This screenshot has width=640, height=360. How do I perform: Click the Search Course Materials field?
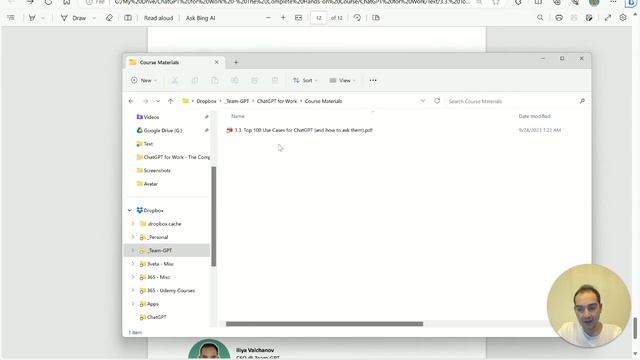(516, 101)
